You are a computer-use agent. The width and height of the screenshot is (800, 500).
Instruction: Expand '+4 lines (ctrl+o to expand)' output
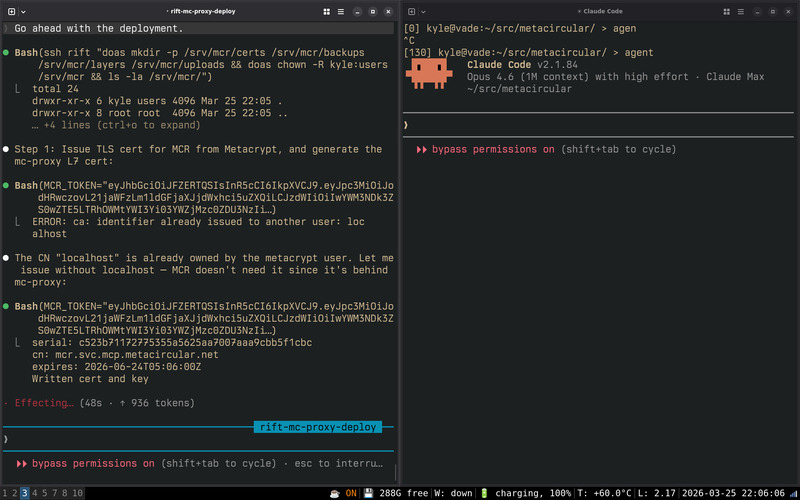coord(116,125)
